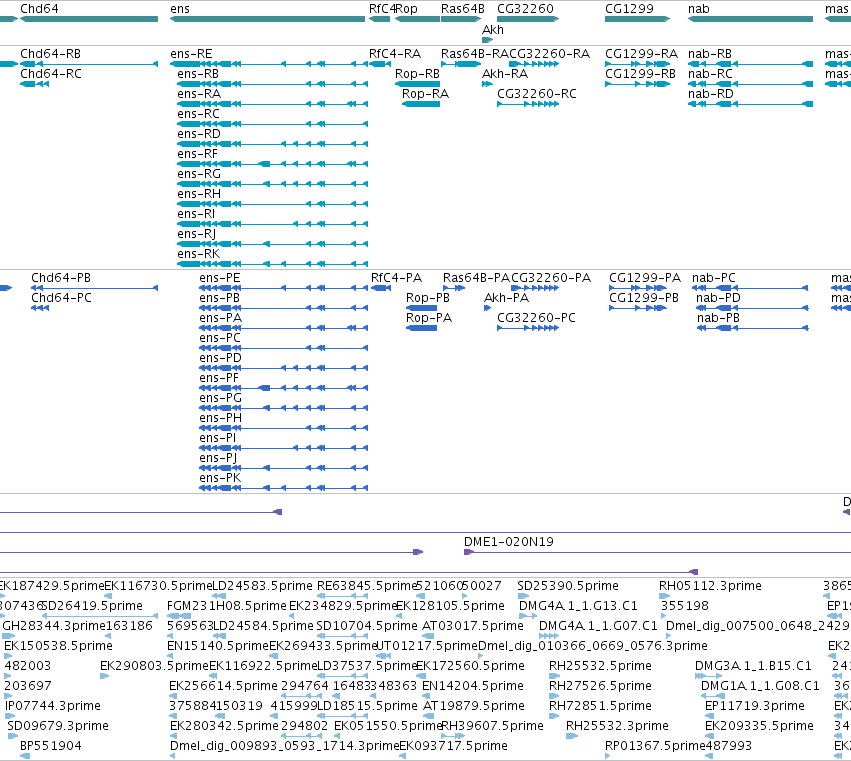Click the nab gene label

point(698,9)
